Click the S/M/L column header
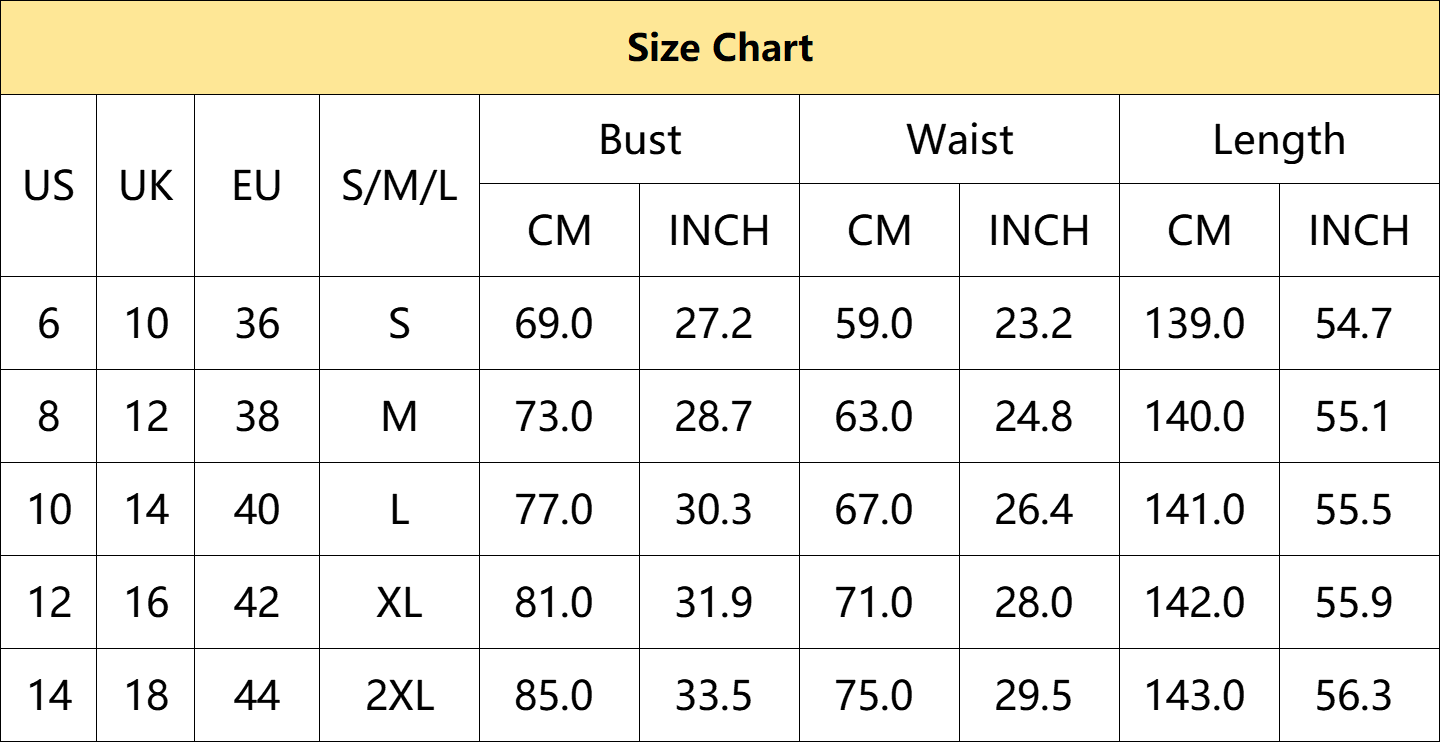The width and height of the screenshot is (1440, 742). click(x=400, y=186)
